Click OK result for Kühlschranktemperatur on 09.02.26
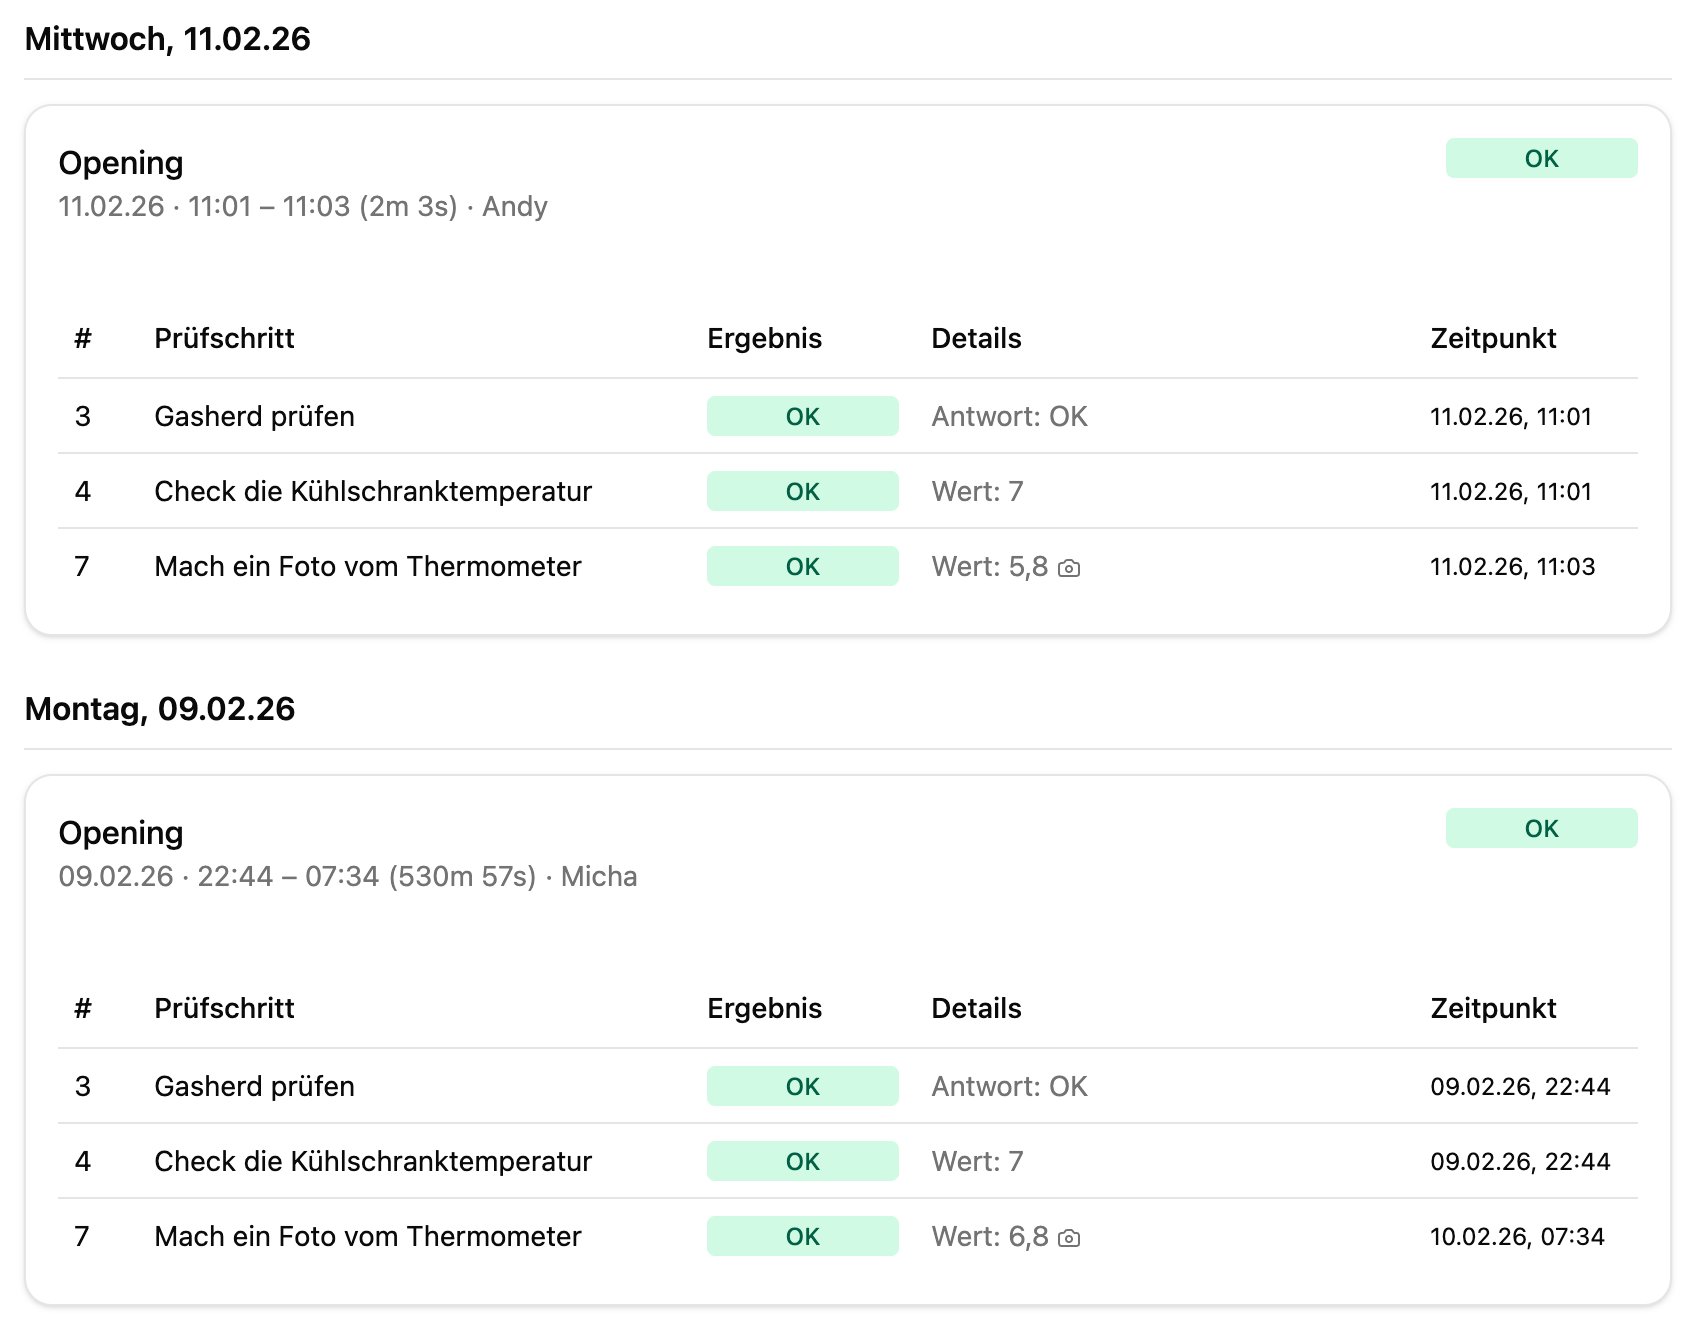 click(802, 1162)
